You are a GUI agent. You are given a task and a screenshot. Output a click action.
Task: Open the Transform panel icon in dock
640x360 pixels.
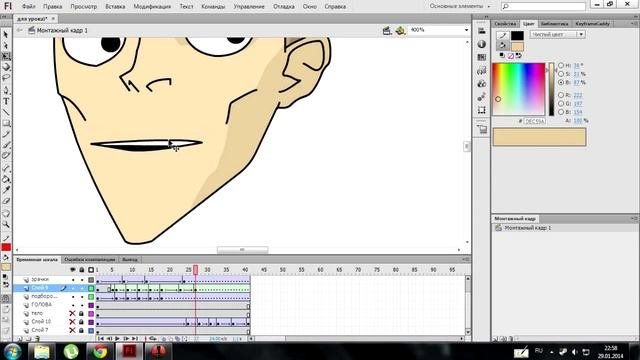point(482,110)
